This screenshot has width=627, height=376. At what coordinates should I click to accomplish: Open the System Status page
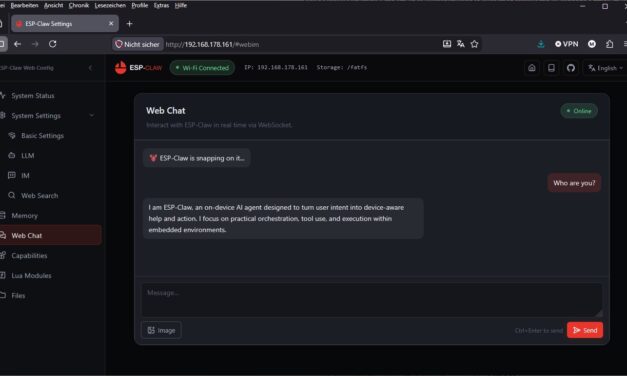click(33, 96)
